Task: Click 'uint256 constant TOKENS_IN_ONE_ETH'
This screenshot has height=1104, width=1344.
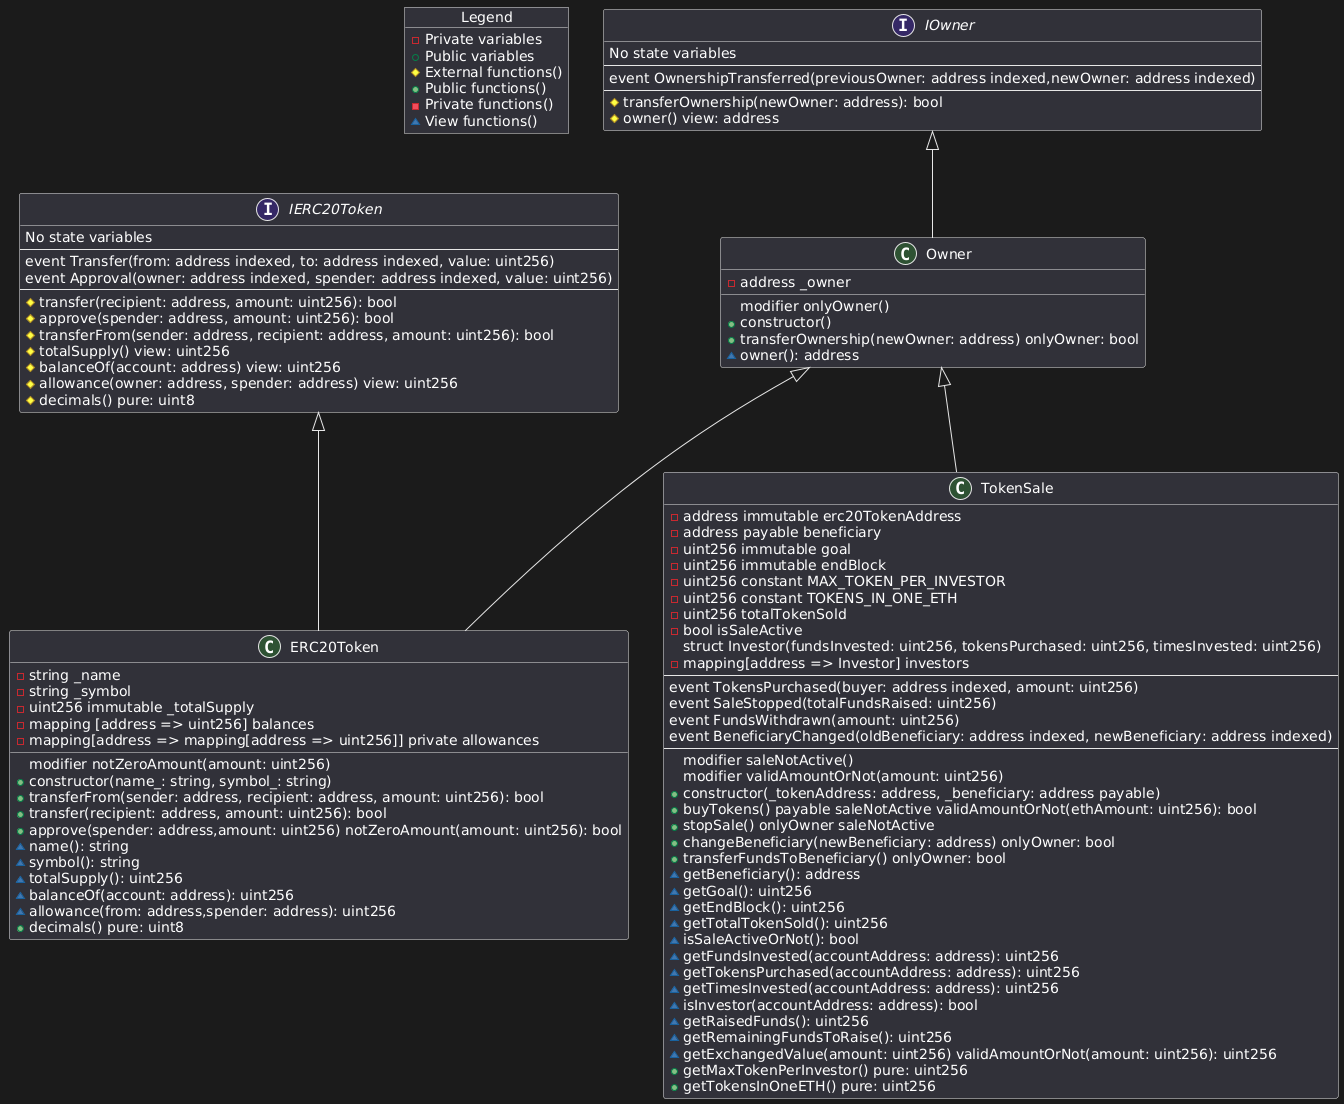Action: pos(820,598)
